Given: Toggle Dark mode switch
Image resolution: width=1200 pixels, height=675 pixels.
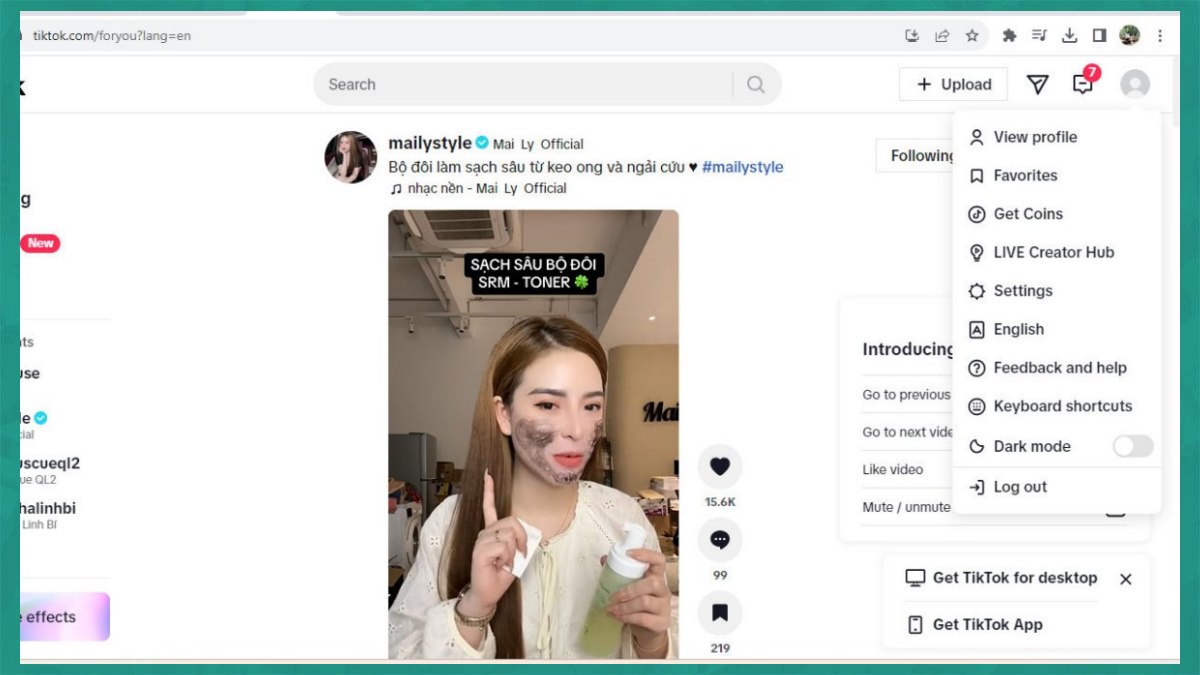Looking at the screenshot, I should [x=1132, y=446].
